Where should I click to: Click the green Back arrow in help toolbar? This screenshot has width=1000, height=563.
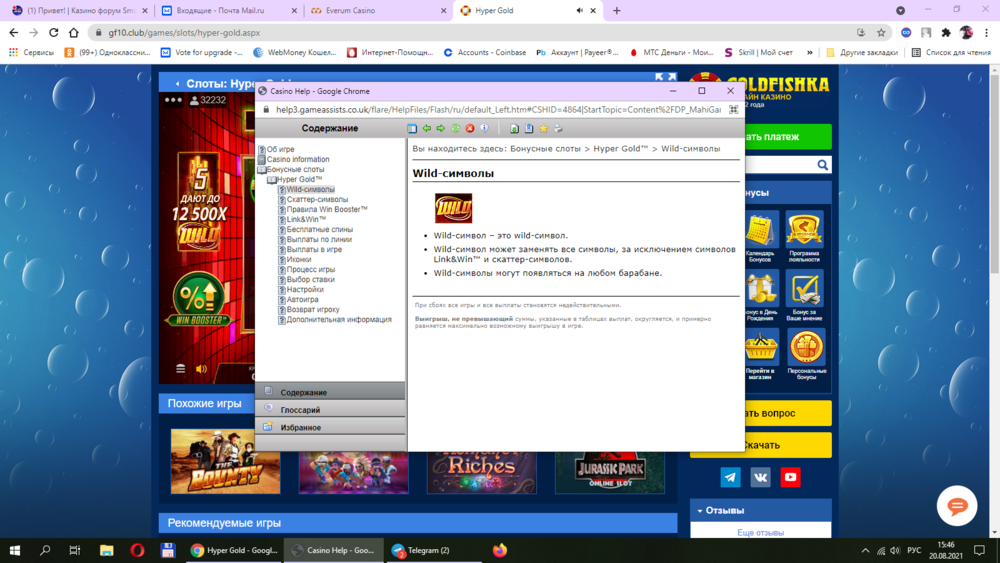coord(427,129)
